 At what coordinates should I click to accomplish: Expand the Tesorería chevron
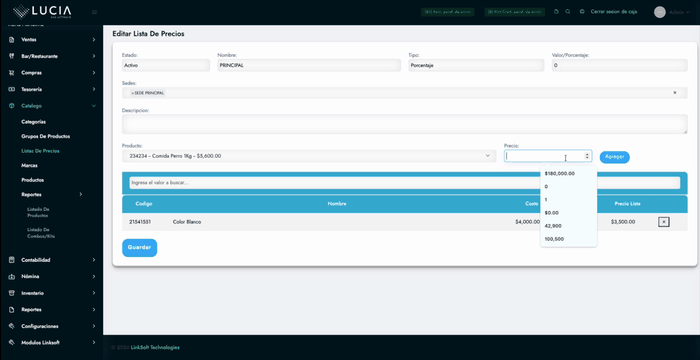coord(94,89)
